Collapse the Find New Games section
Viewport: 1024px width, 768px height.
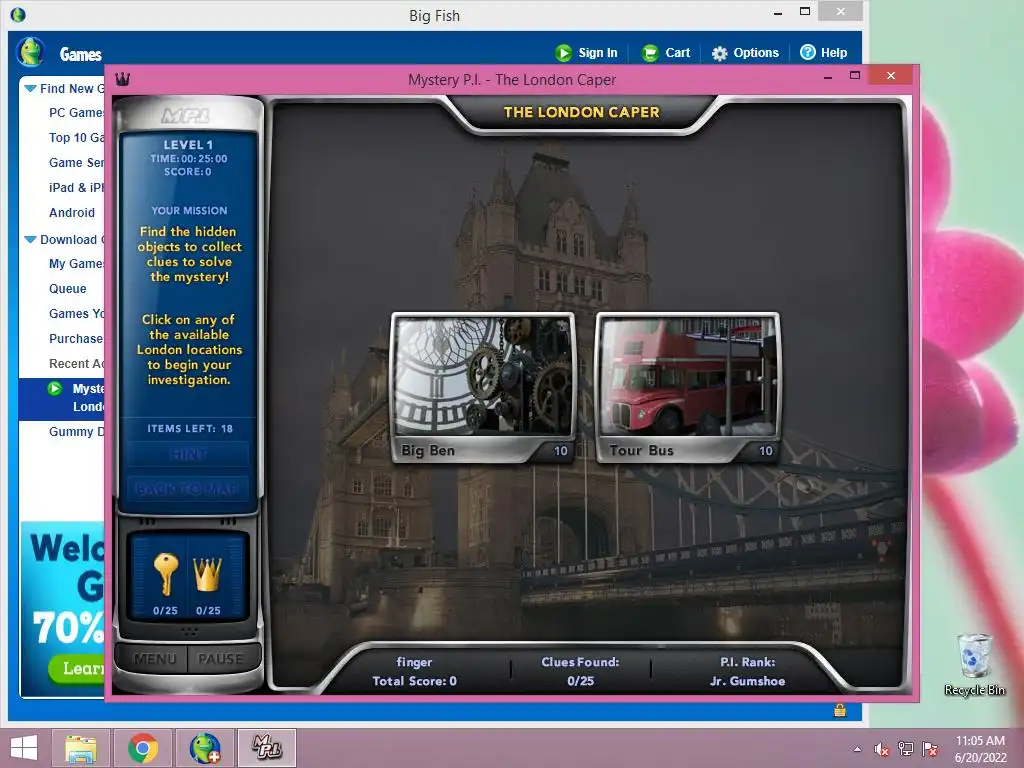click(x=30, y=88)
